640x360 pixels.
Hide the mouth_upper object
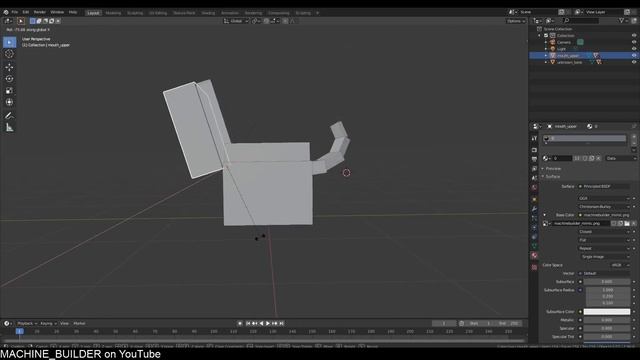point(634,56)
